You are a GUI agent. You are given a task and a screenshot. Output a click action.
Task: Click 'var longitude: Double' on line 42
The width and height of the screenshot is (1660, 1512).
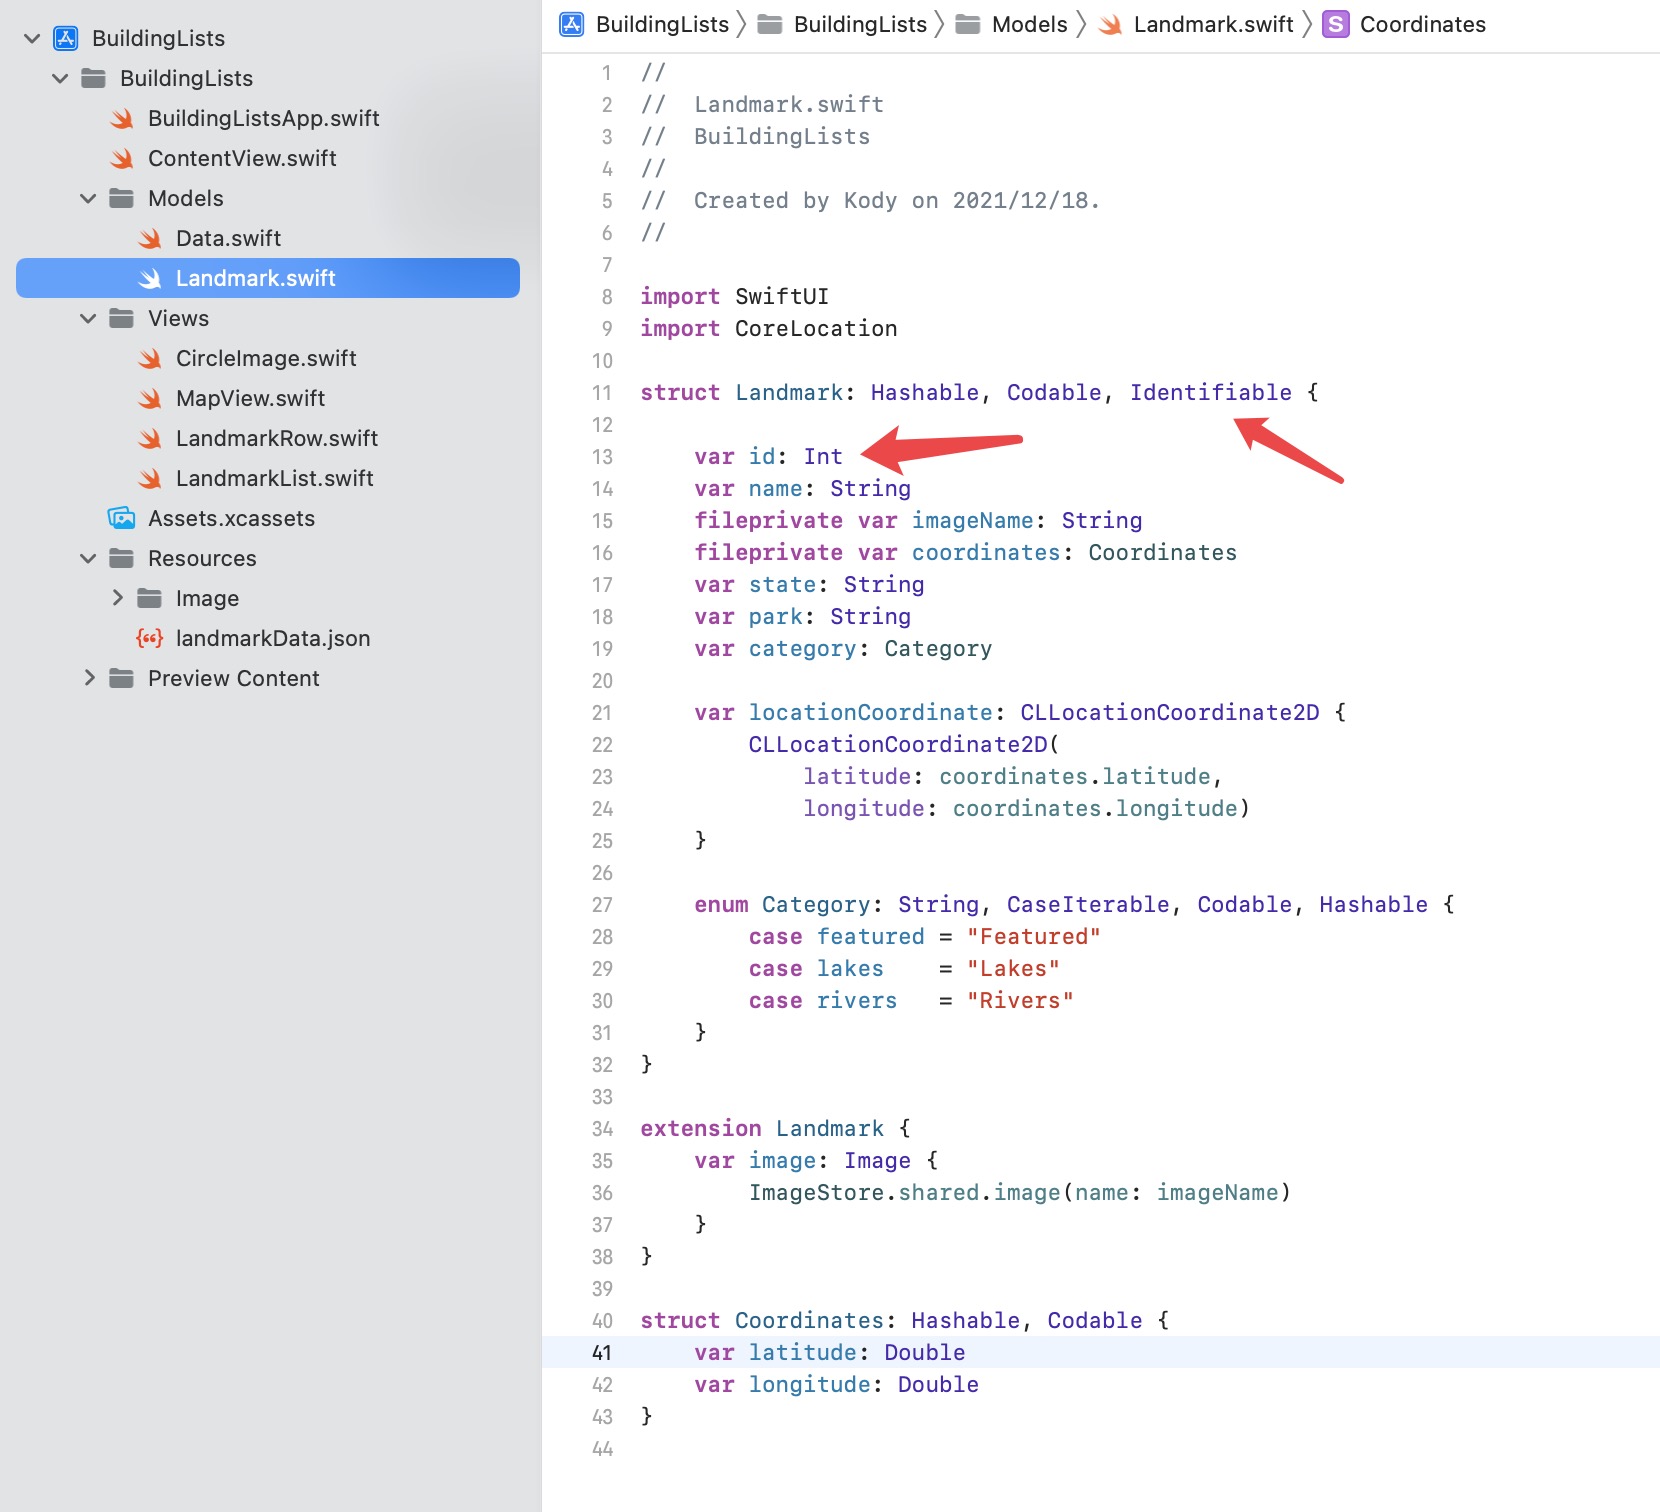tap(836, 1384)
